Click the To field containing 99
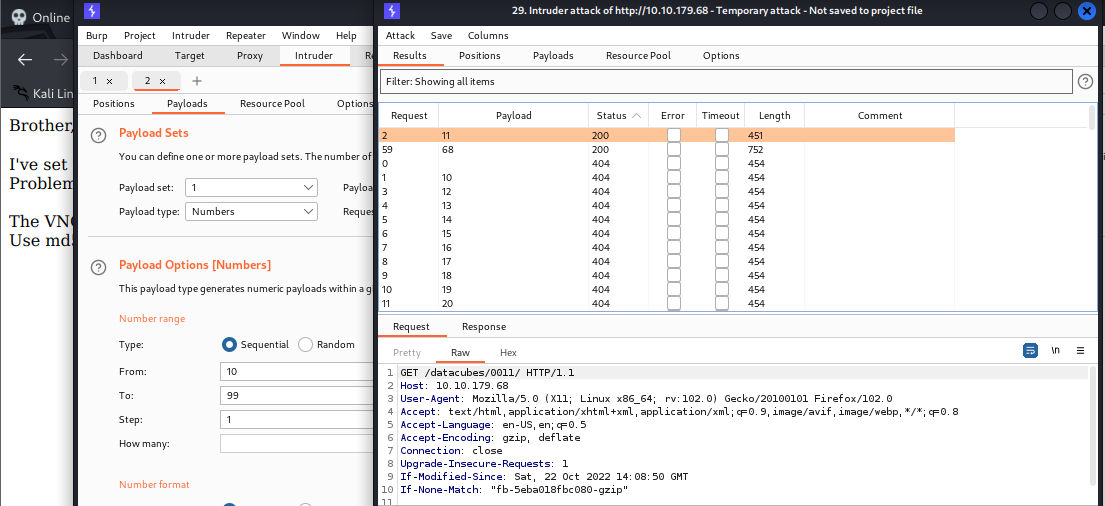This screenshot has width=1105, height=506. coord(297,395)
